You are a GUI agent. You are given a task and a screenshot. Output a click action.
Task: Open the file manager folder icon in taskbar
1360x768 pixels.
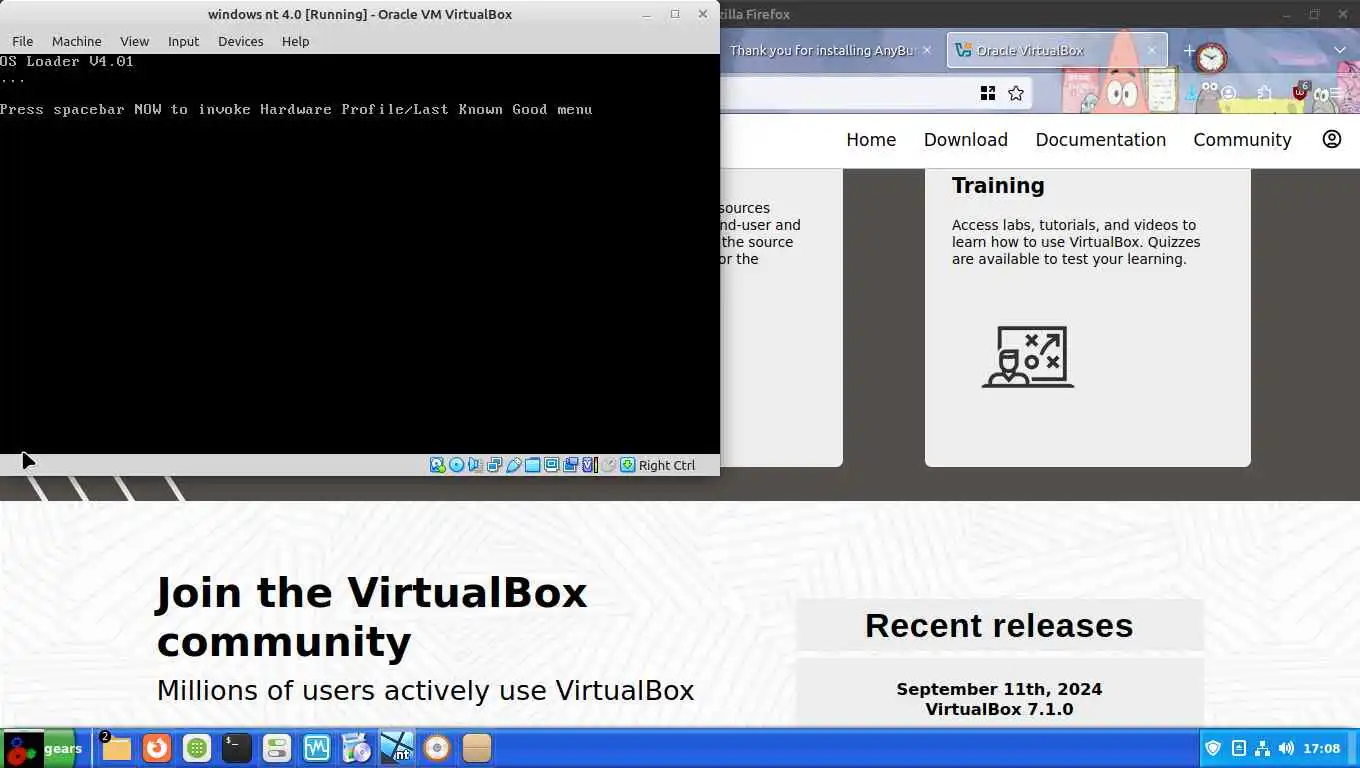[x=116, y=748]
